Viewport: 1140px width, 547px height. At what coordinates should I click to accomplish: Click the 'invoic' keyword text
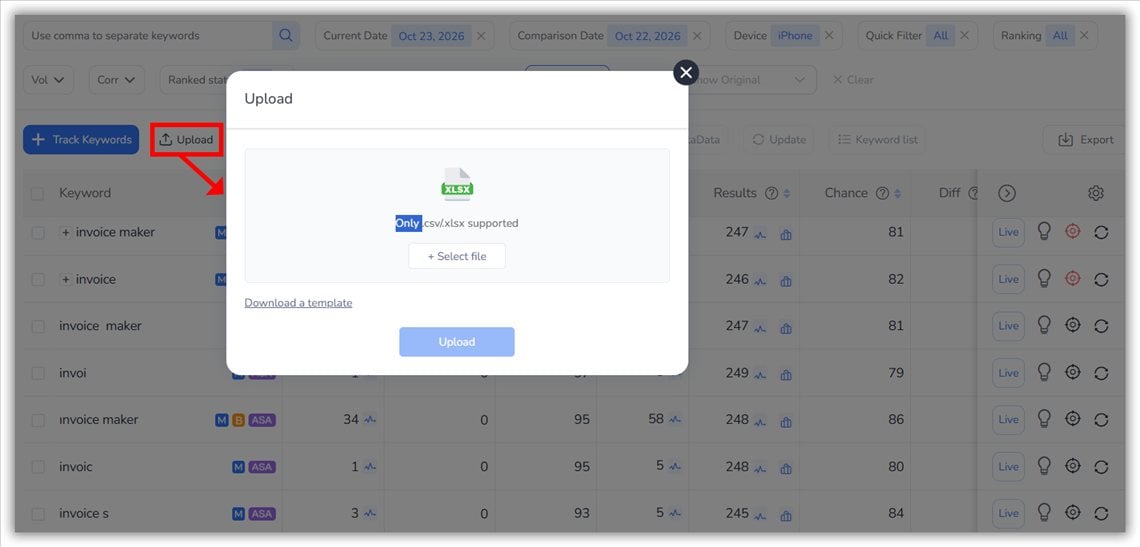coord(76,467)
